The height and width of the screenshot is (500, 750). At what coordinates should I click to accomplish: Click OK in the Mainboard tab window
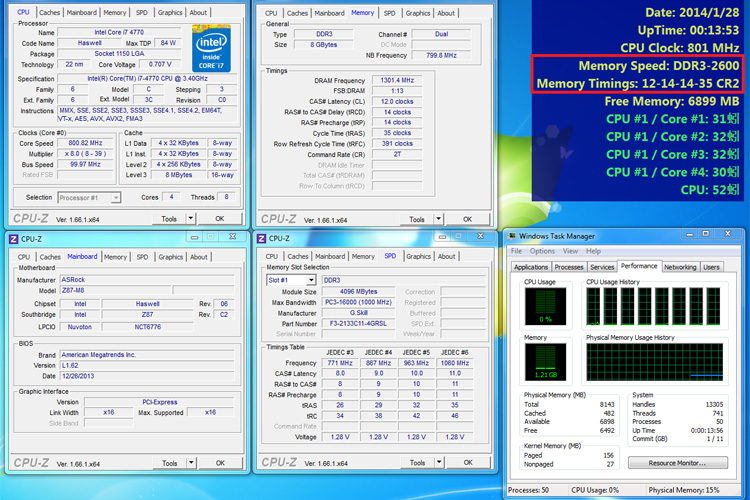point(220,463)
